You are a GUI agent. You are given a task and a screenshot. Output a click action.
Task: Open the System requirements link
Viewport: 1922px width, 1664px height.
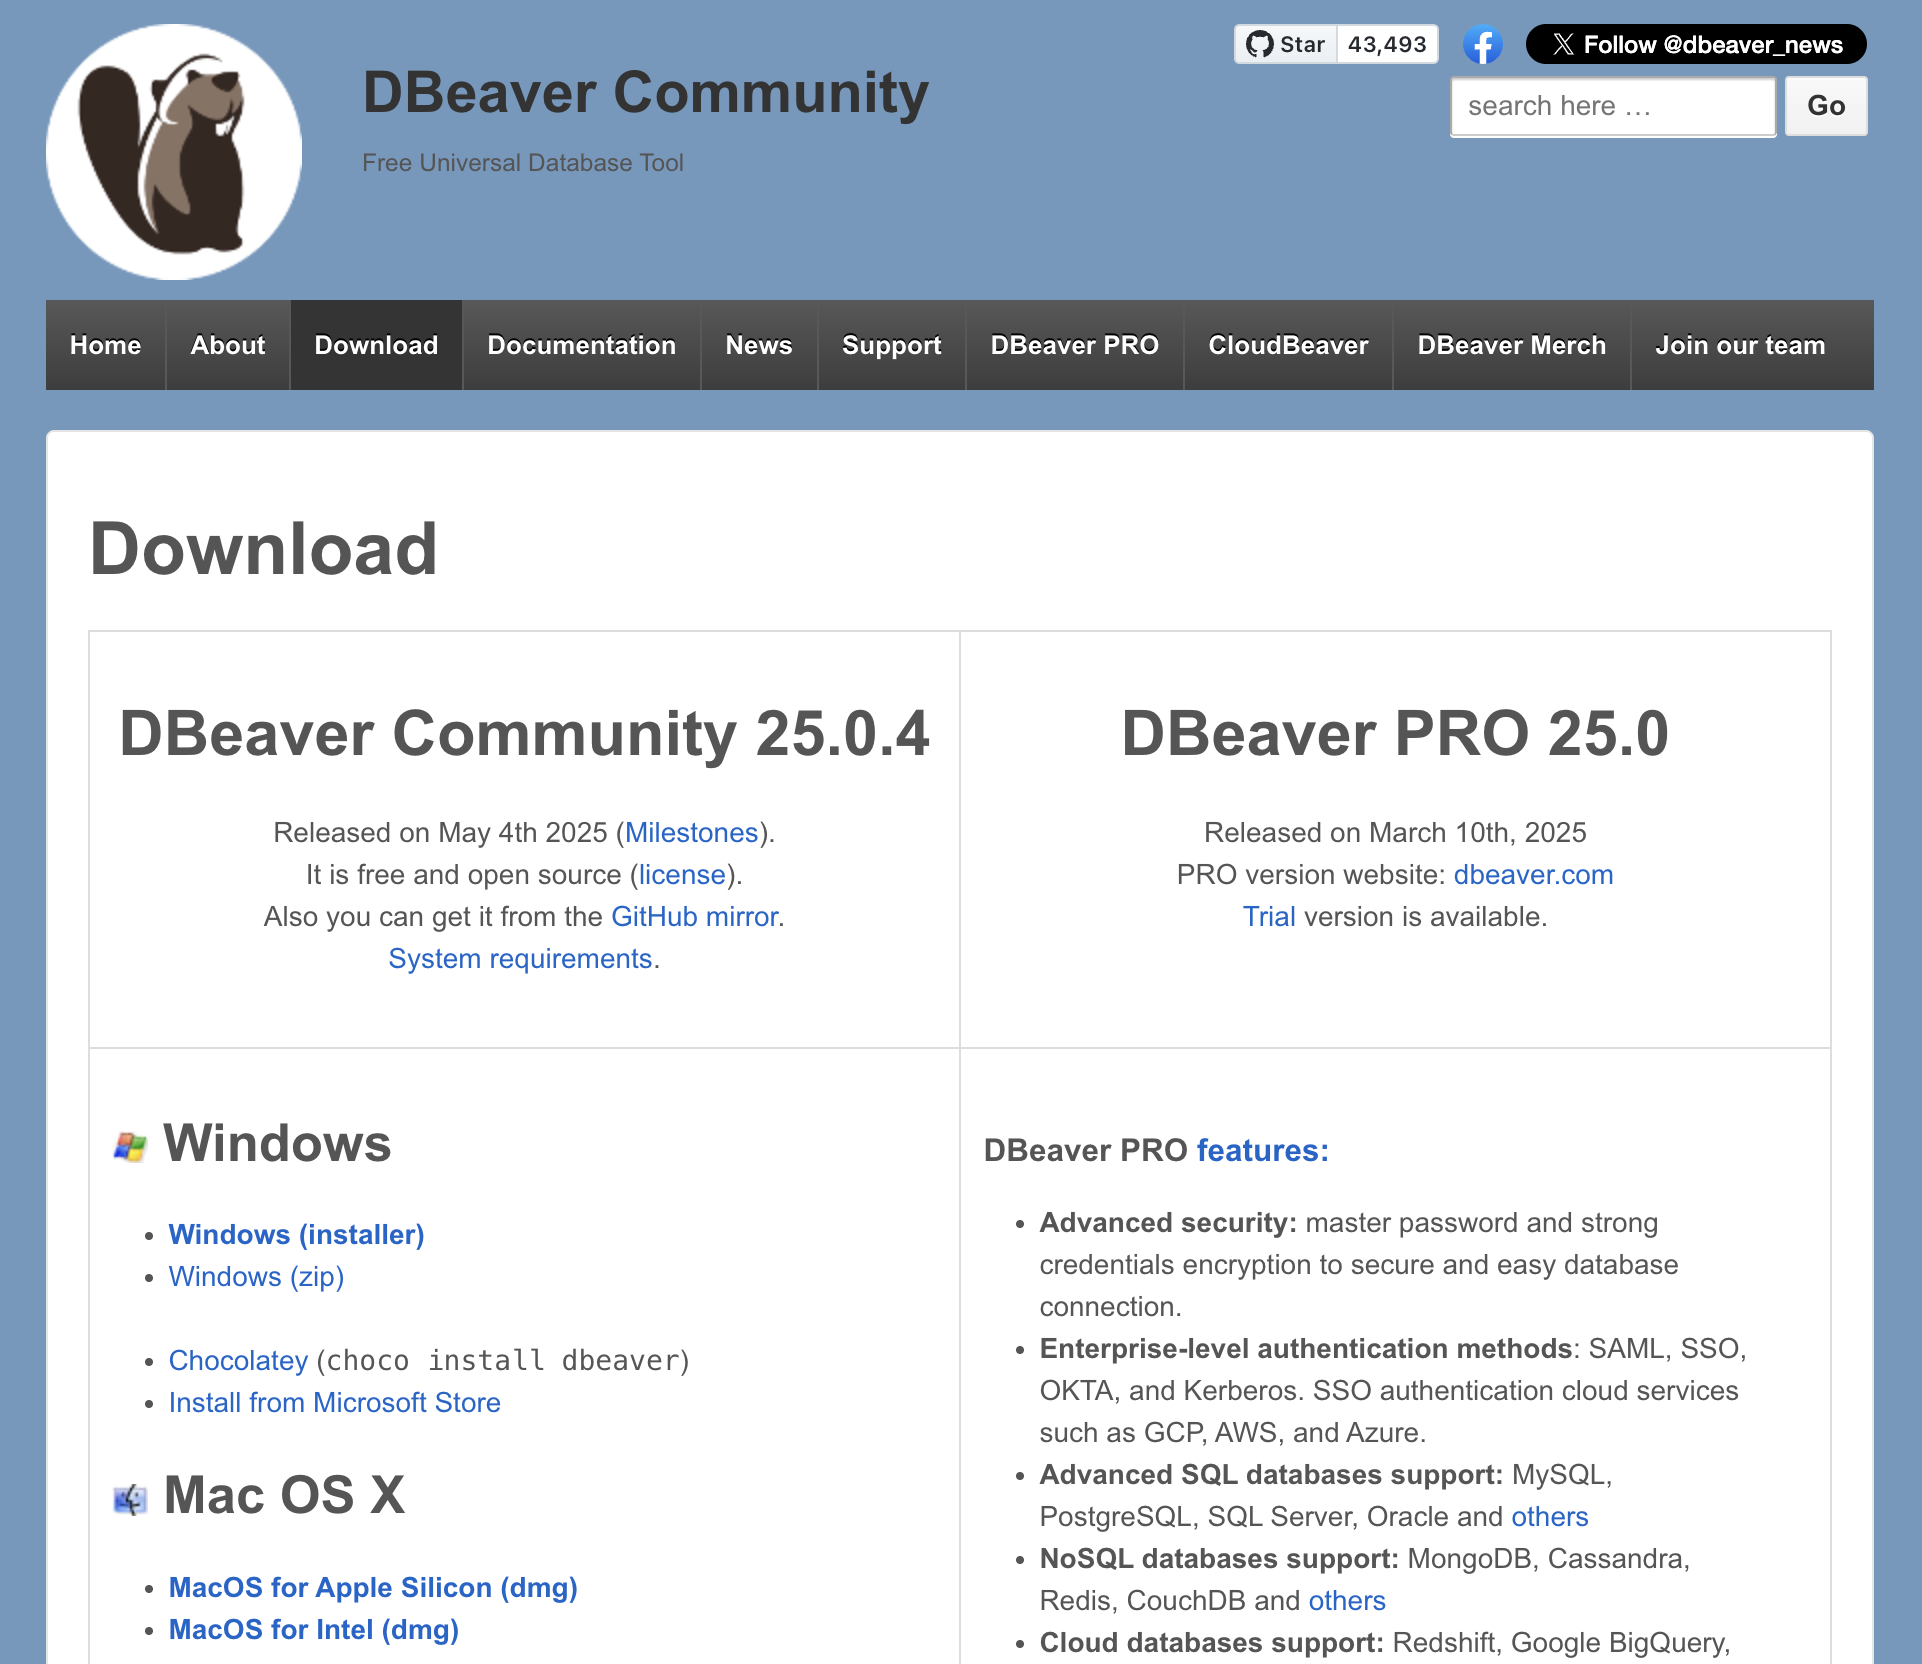[521, 959]
